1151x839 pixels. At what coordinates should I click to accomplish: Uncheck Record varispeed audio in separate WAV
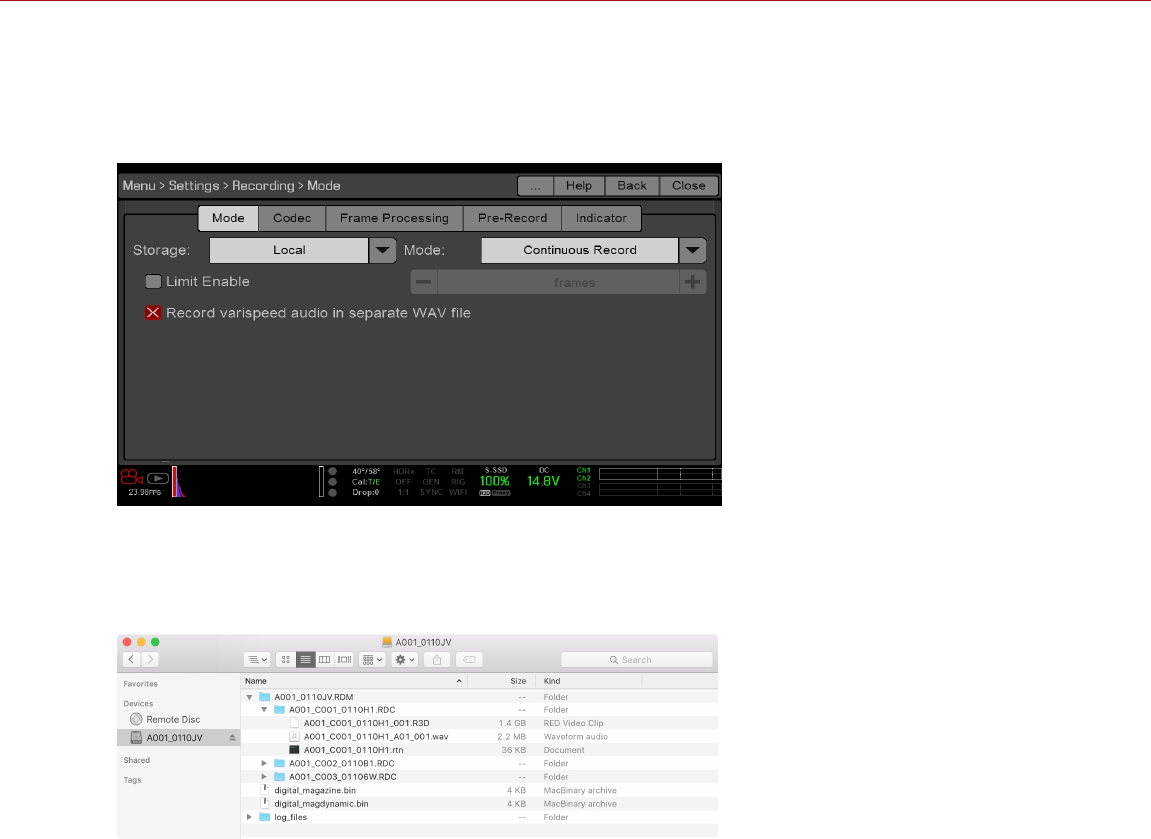point(153,313)
